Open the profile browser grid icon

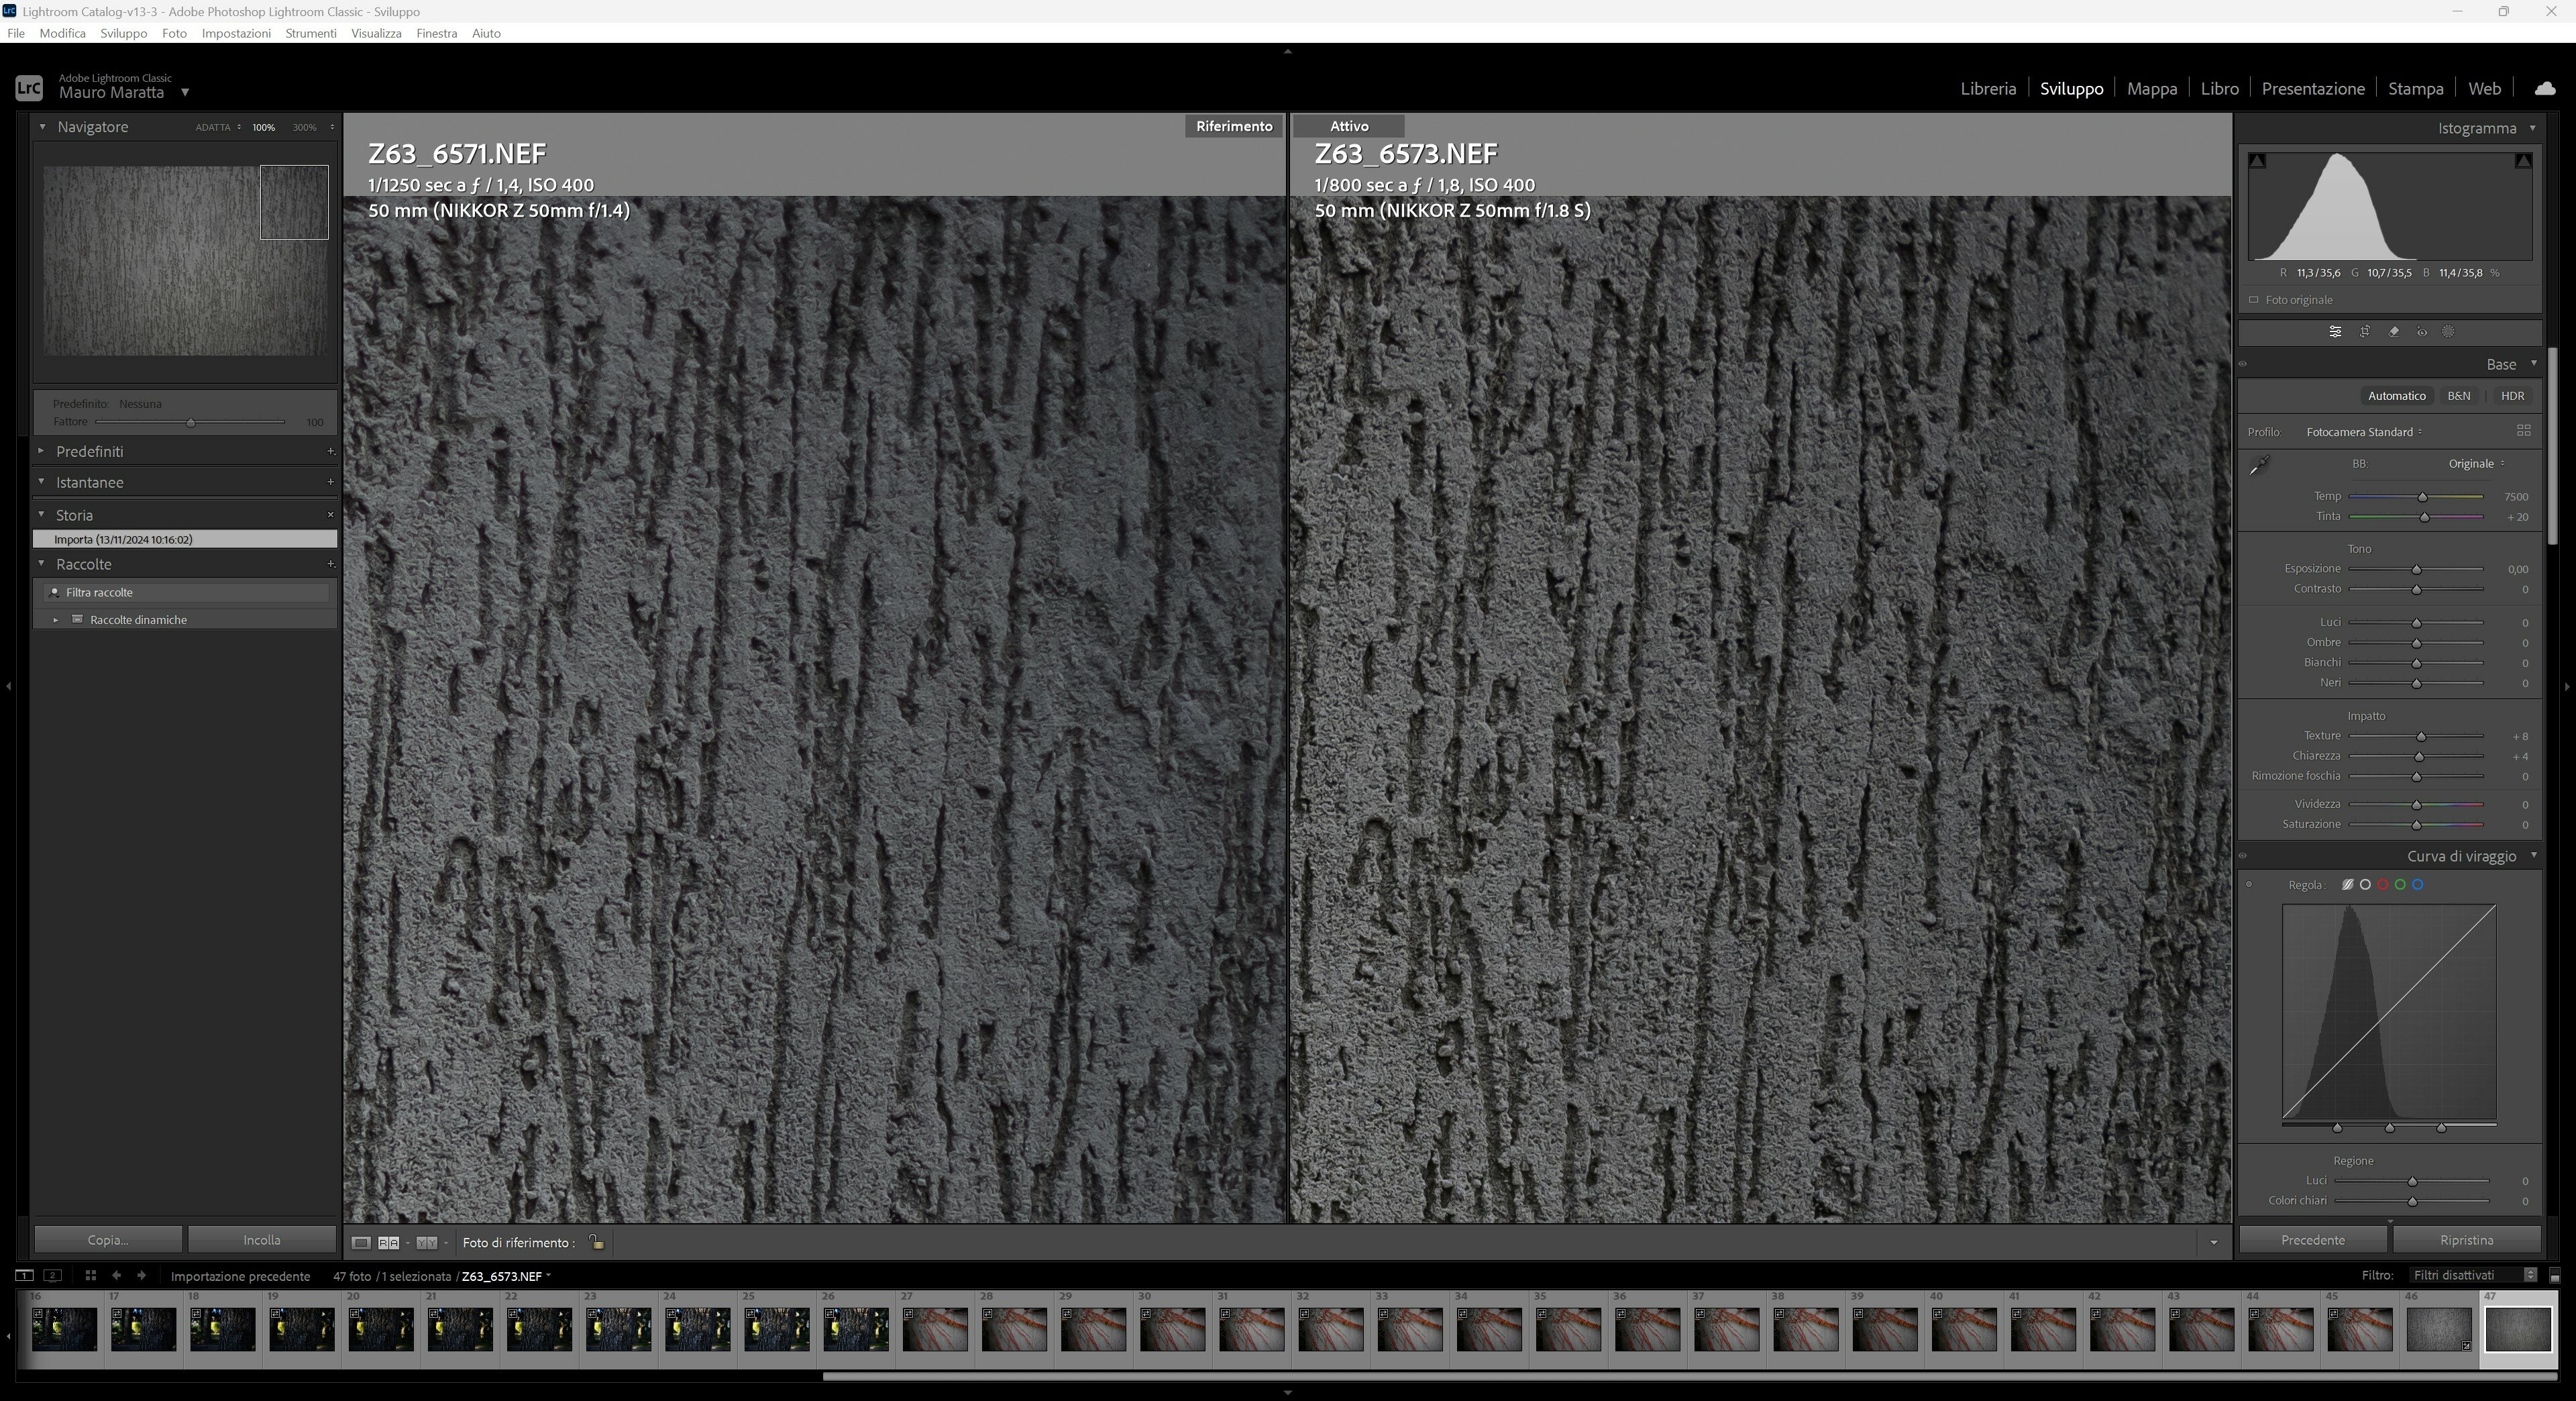(x=2523, y=431)
